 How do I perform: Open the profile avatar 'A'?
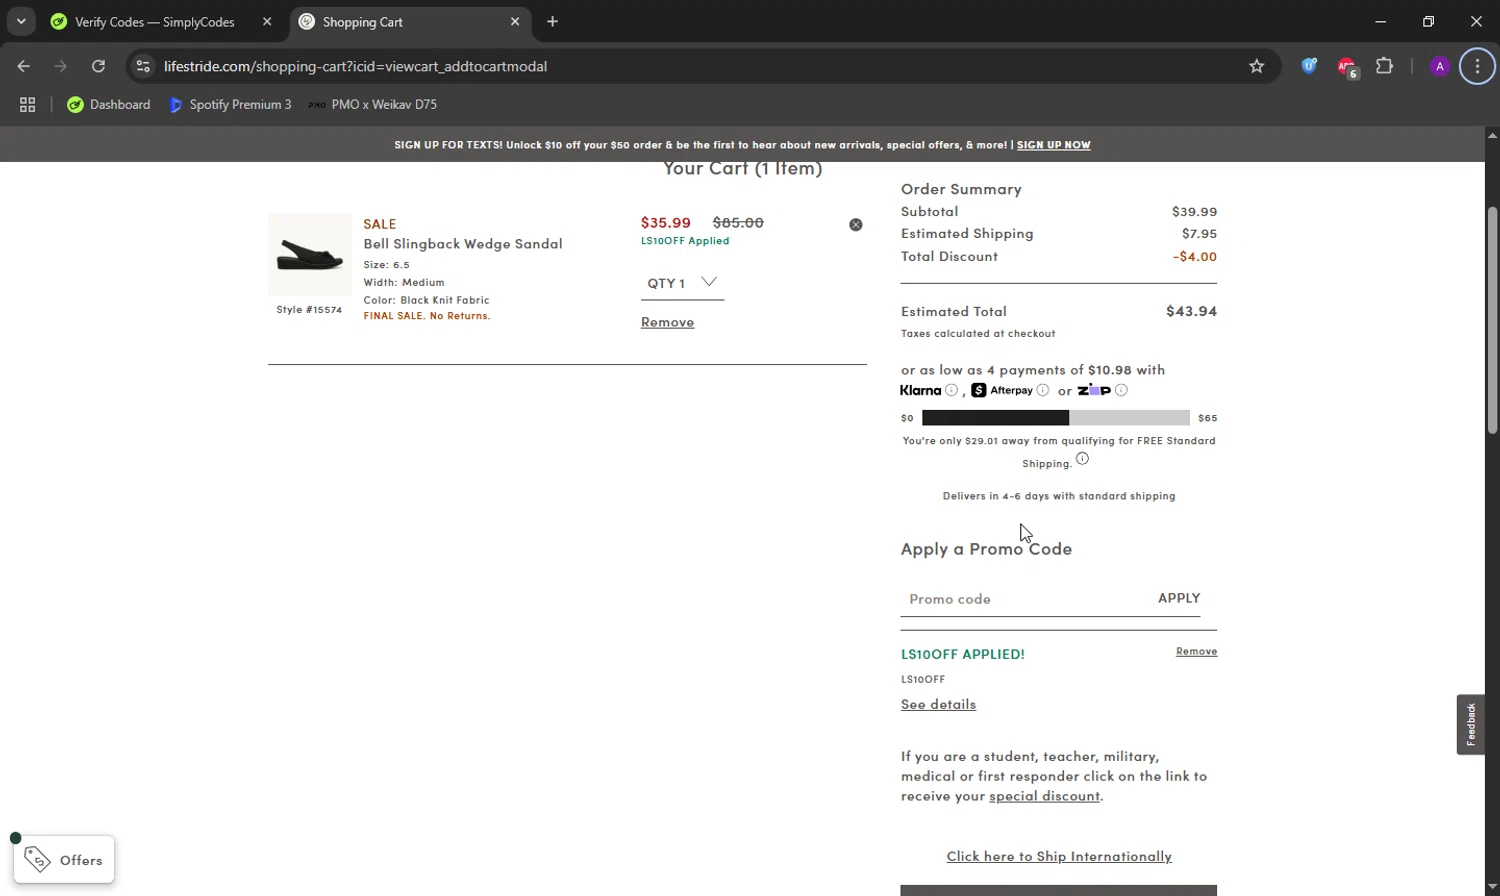[1440, 66]
